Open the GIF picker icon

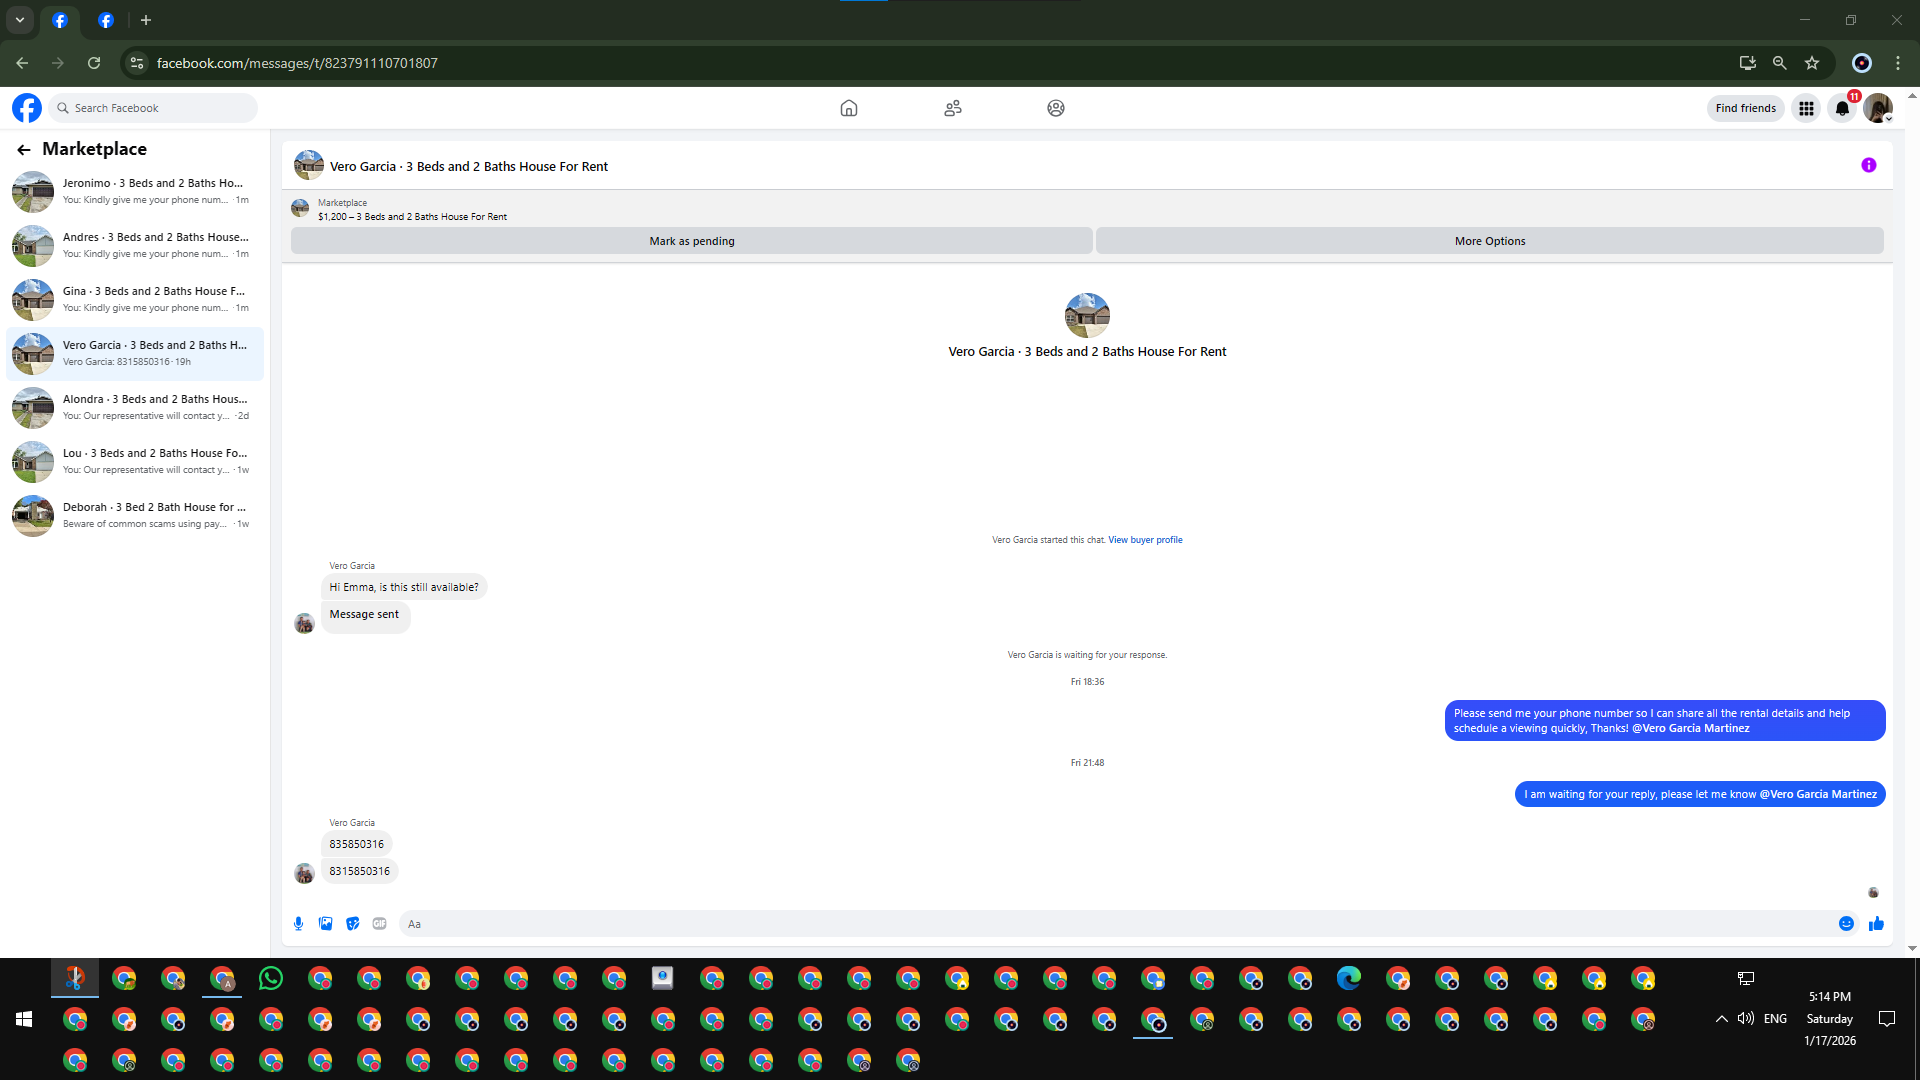click(379, 924)
